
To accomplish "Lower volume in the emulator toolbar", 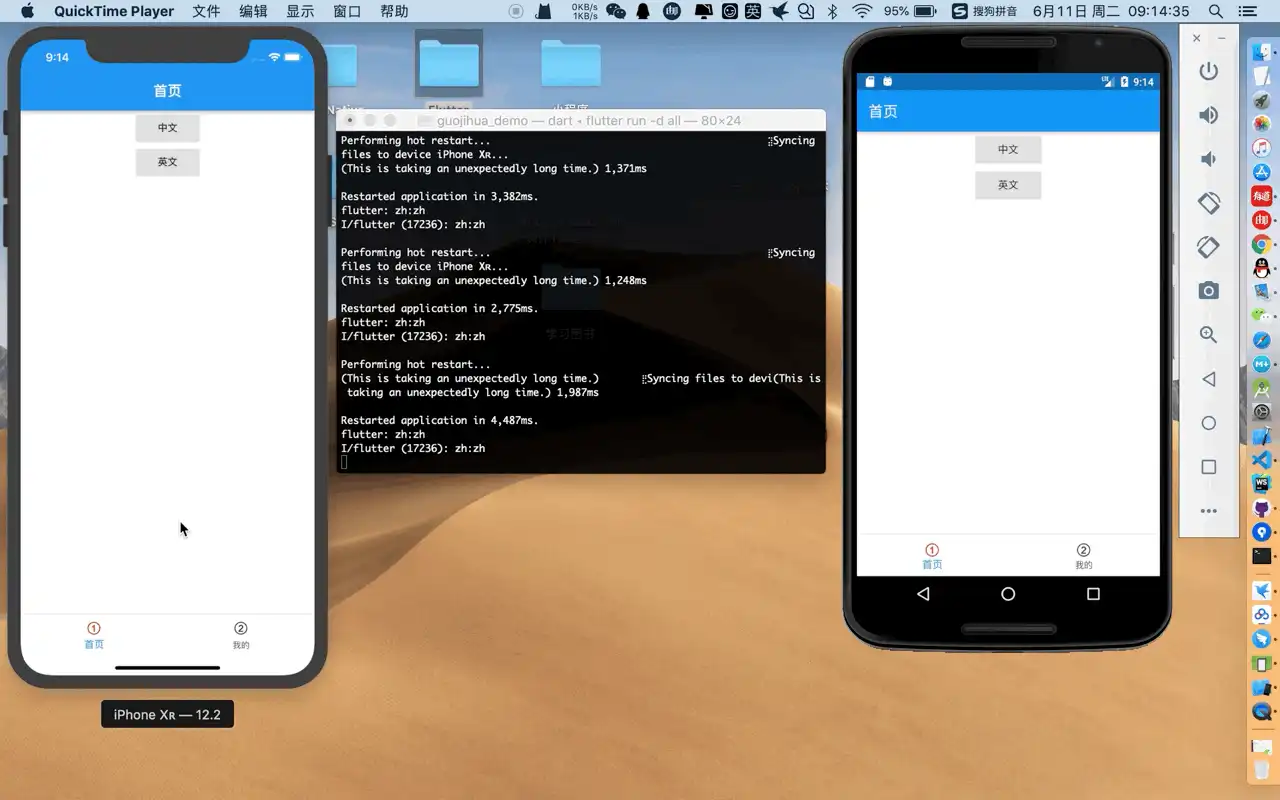I will [x=1208, y=159].
